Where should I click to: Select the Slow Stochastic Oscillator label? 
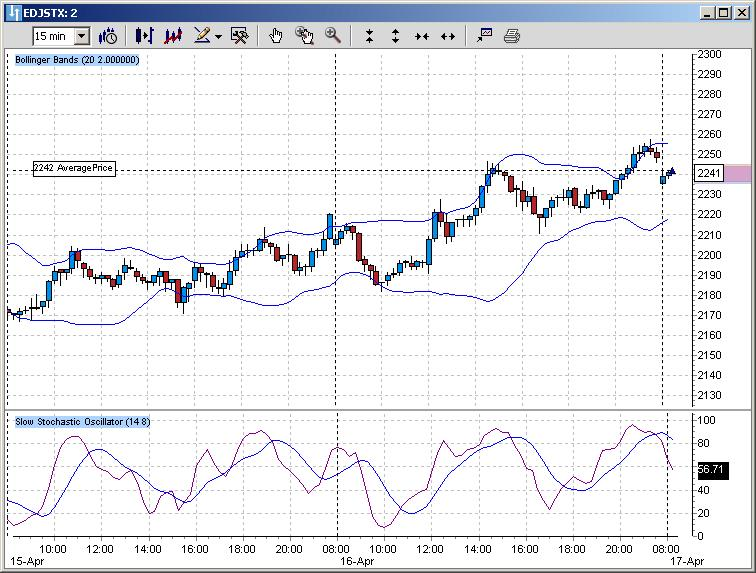pyautogui.click(x=82, y=422)
